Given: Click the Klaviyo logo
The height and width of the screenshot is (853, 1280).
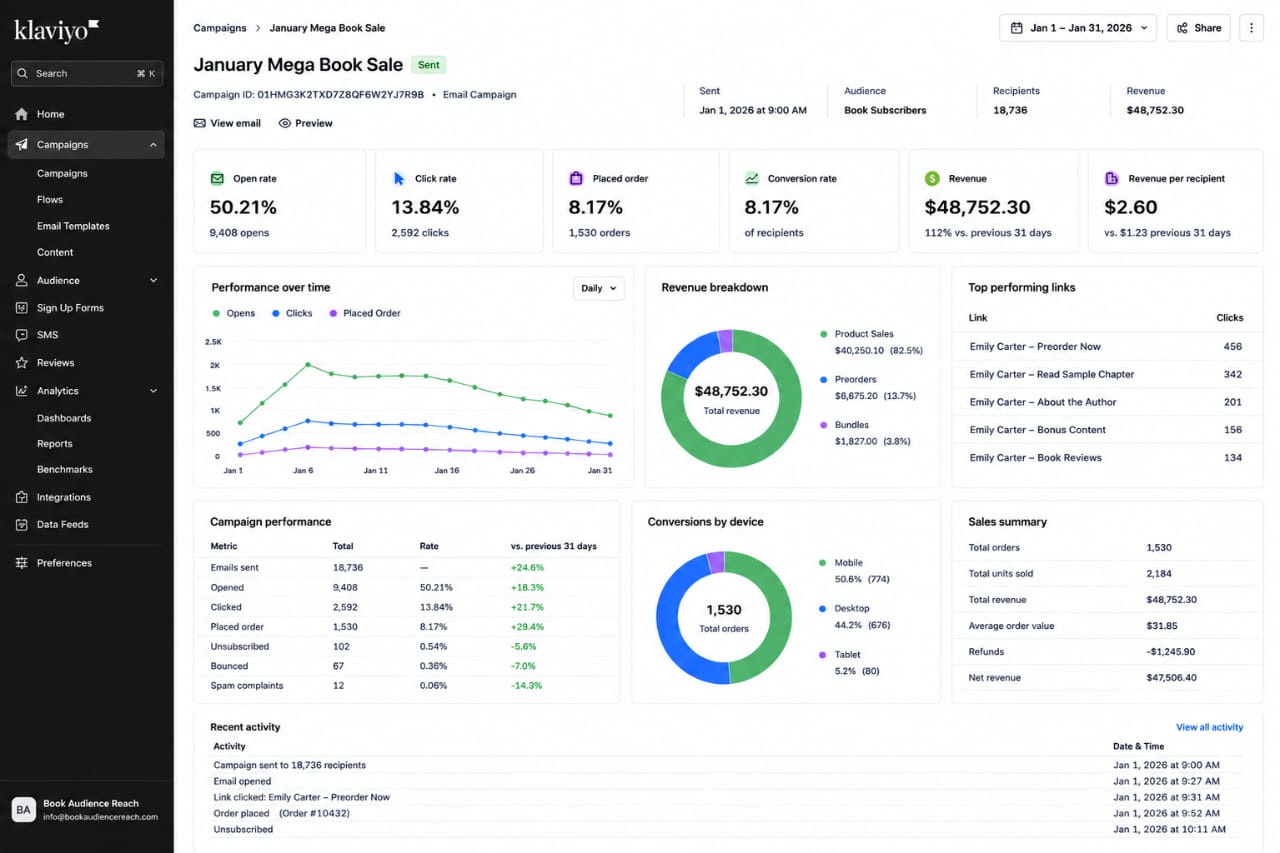Looking at the screenshot, I should [56, 31].
